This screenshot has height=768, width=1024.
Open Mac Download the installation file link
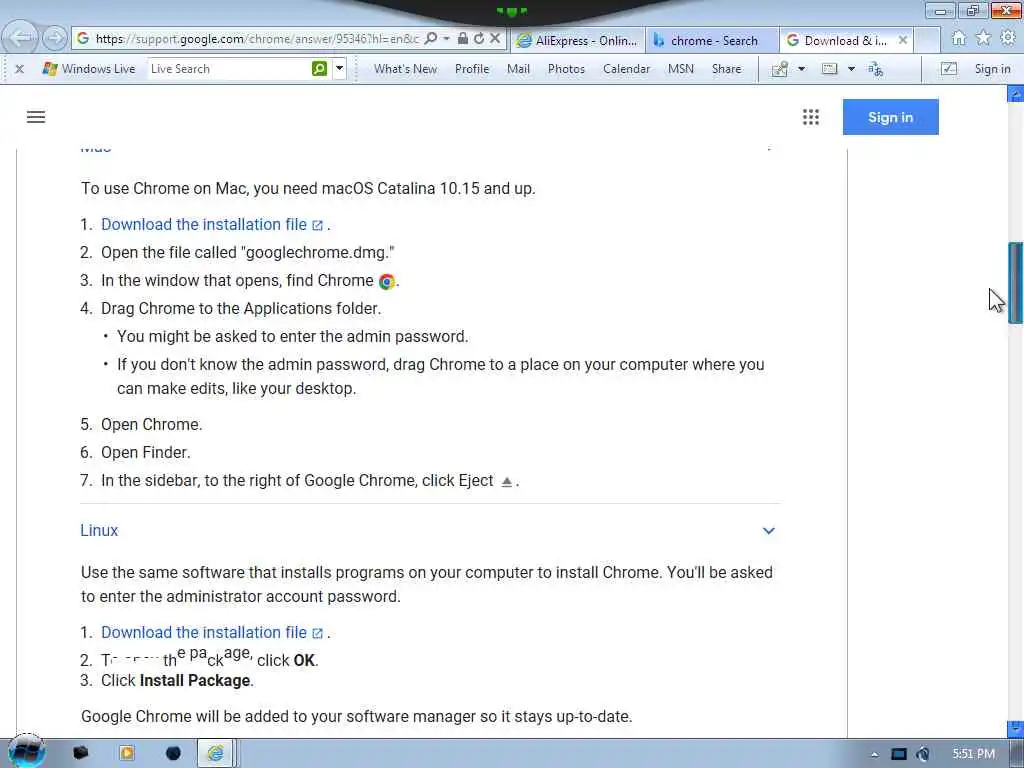204,225
